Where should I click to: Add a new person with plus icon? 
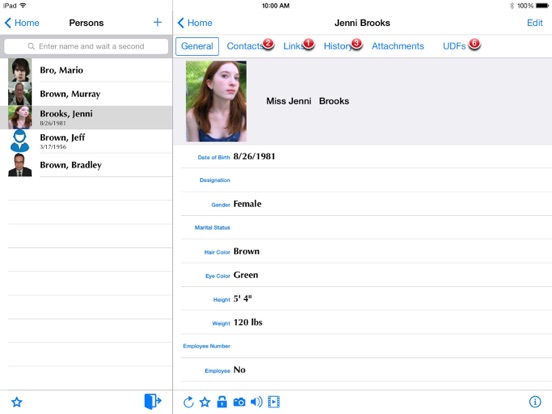click(157, 23)
